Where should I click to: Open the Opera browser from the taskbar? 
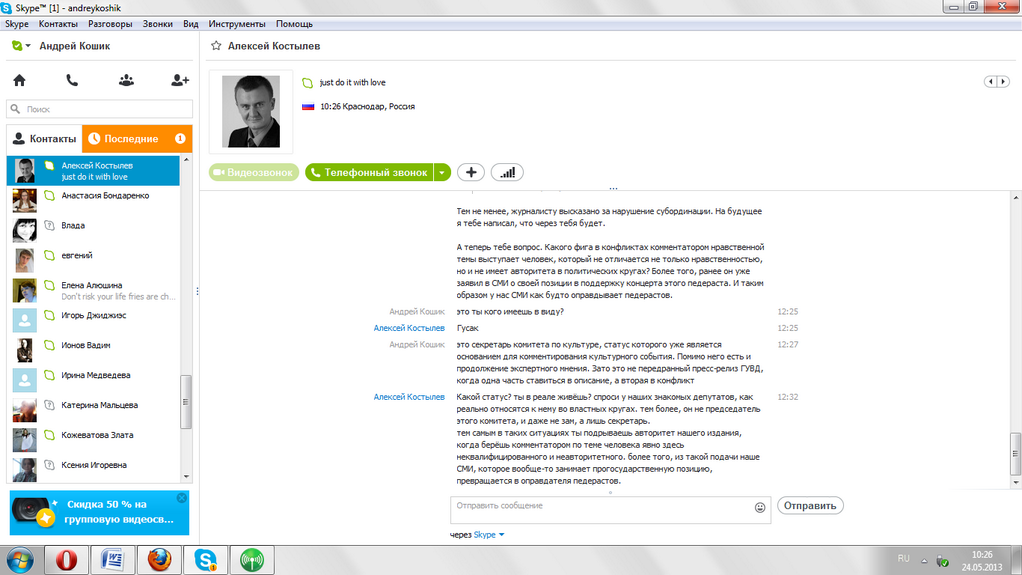tap(69, 560)
